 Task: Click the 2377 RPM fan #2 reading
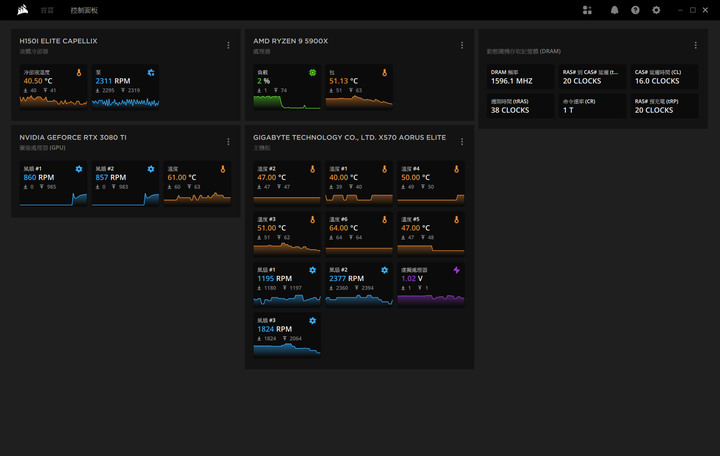(x=347, y=278)
